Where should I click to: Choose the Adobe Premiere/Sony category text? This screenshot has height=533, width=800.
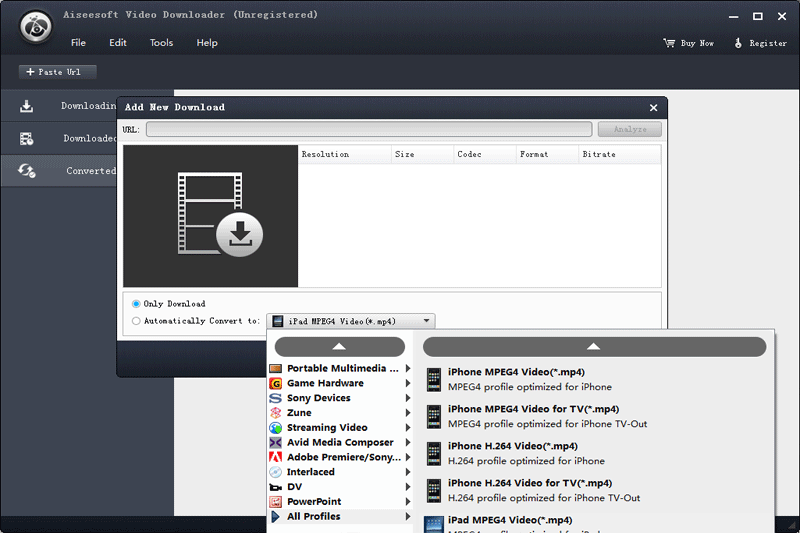[x=344, y=457]
